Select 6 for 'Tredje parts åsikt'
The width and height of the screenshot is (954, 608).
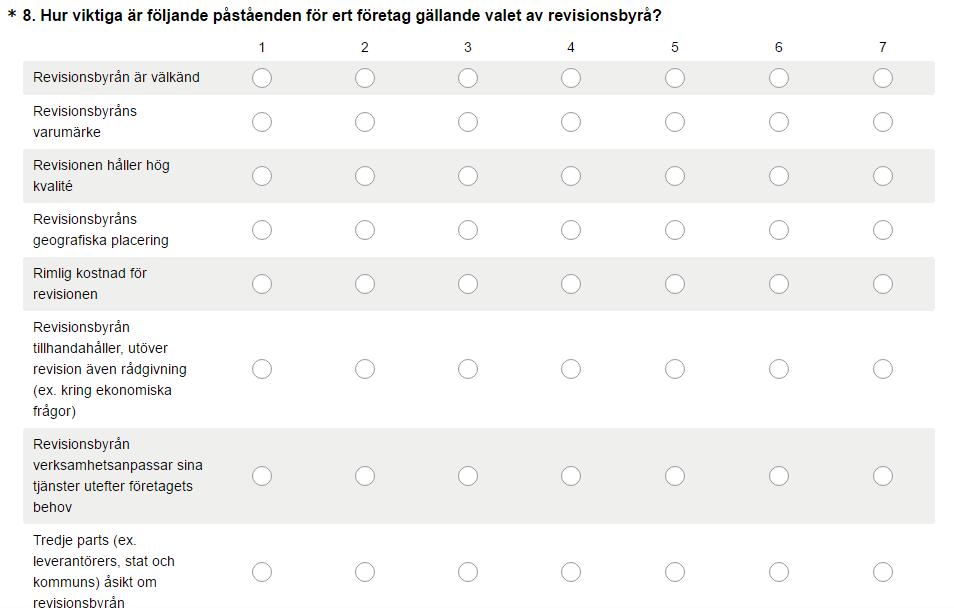pos(779,572)
